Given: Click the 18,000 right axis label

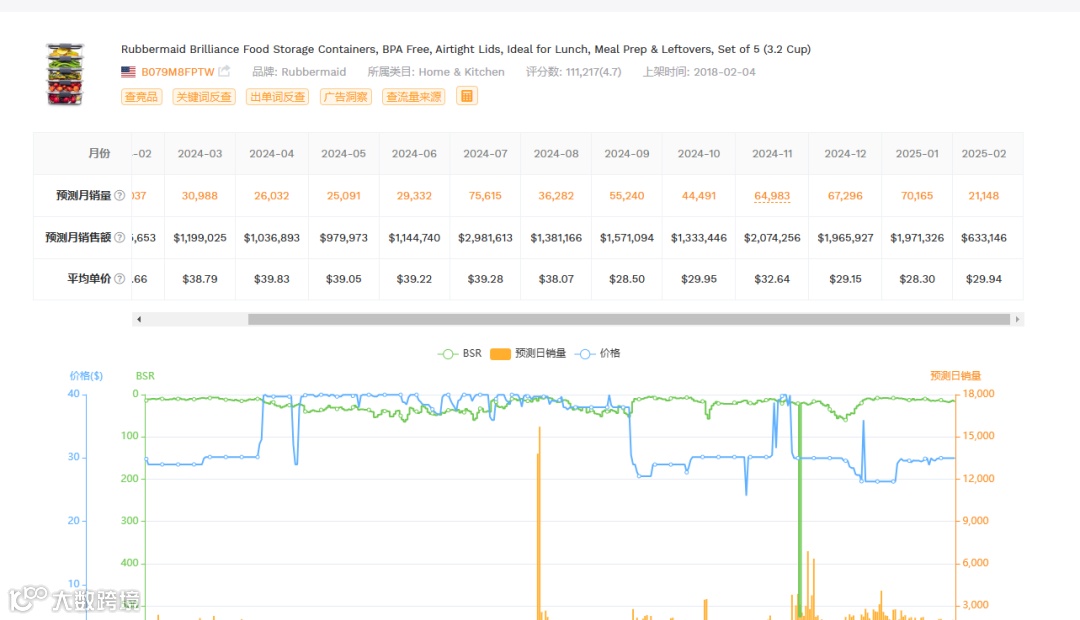Looking at the screenshot, I should point(978,393).
